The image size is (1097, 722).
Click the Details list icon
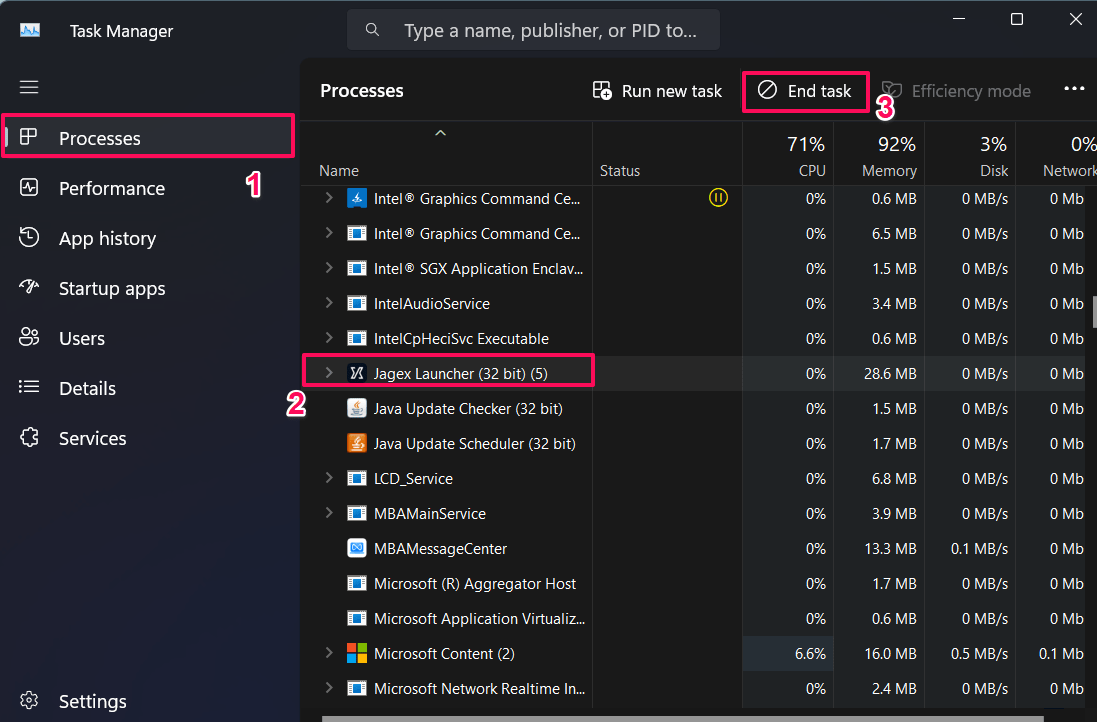29,387
